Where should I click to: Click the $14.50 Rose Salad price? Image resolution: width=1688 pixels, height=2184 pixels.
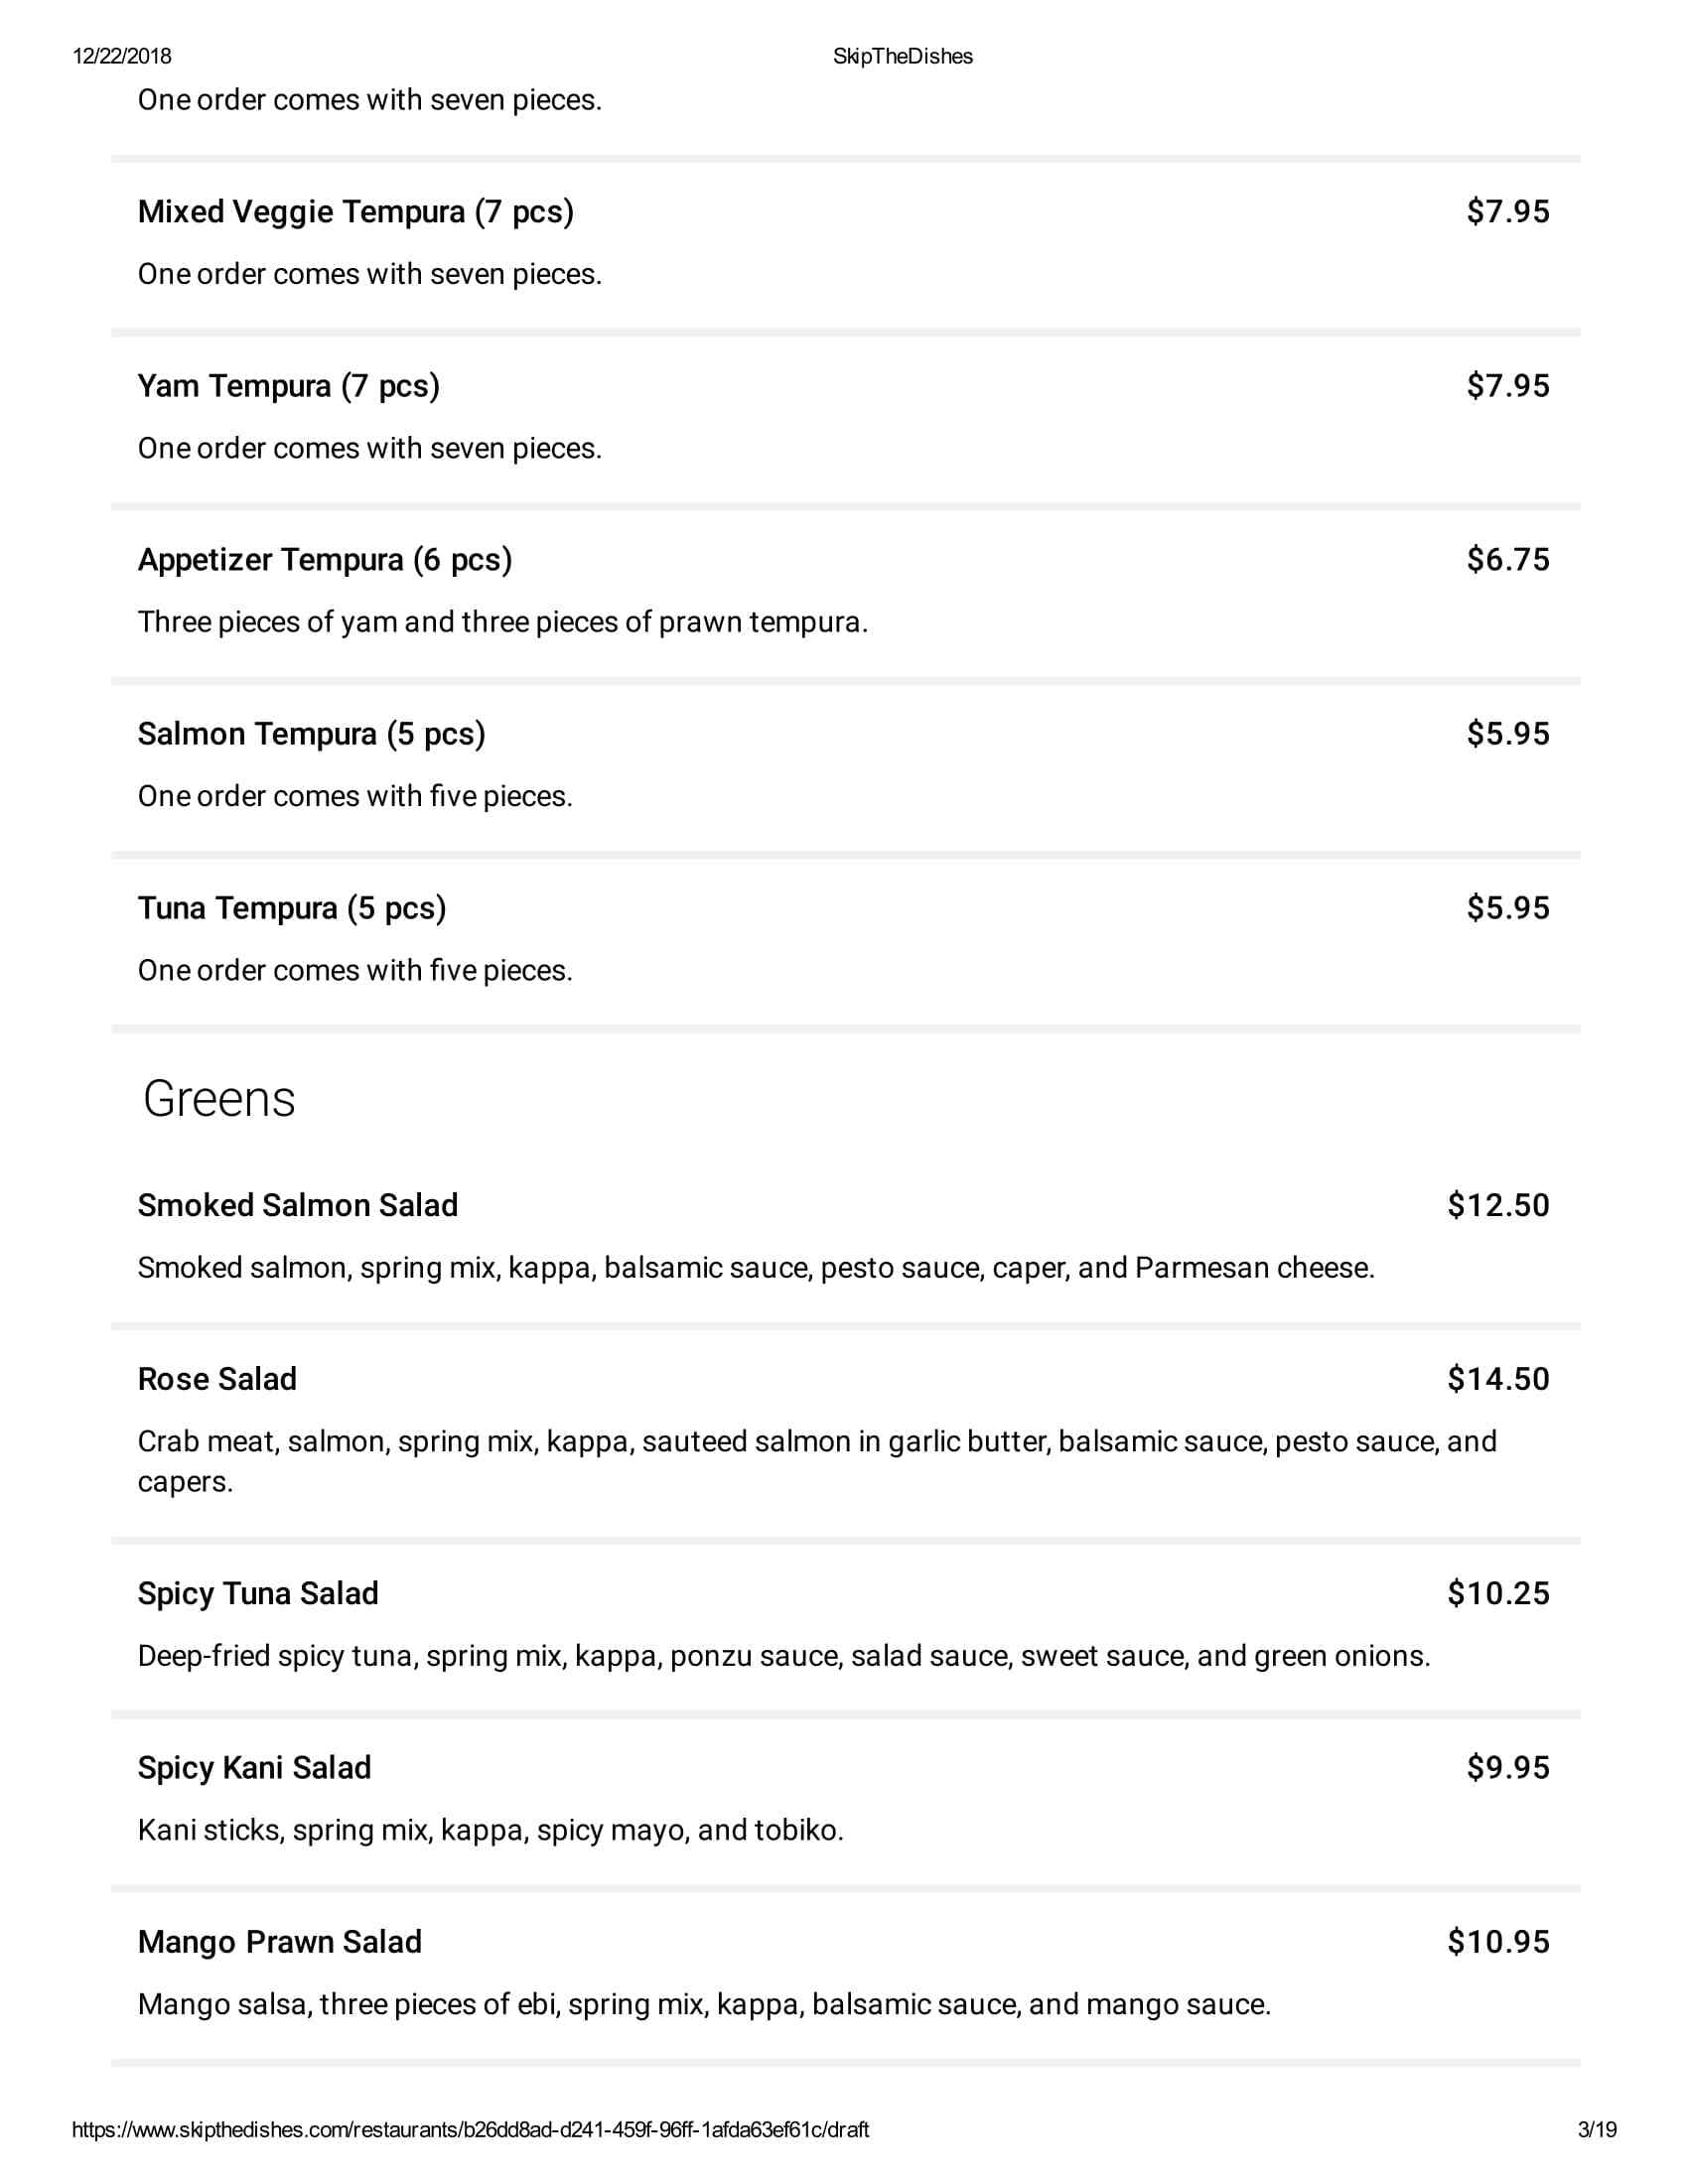coord(1497,1379)
